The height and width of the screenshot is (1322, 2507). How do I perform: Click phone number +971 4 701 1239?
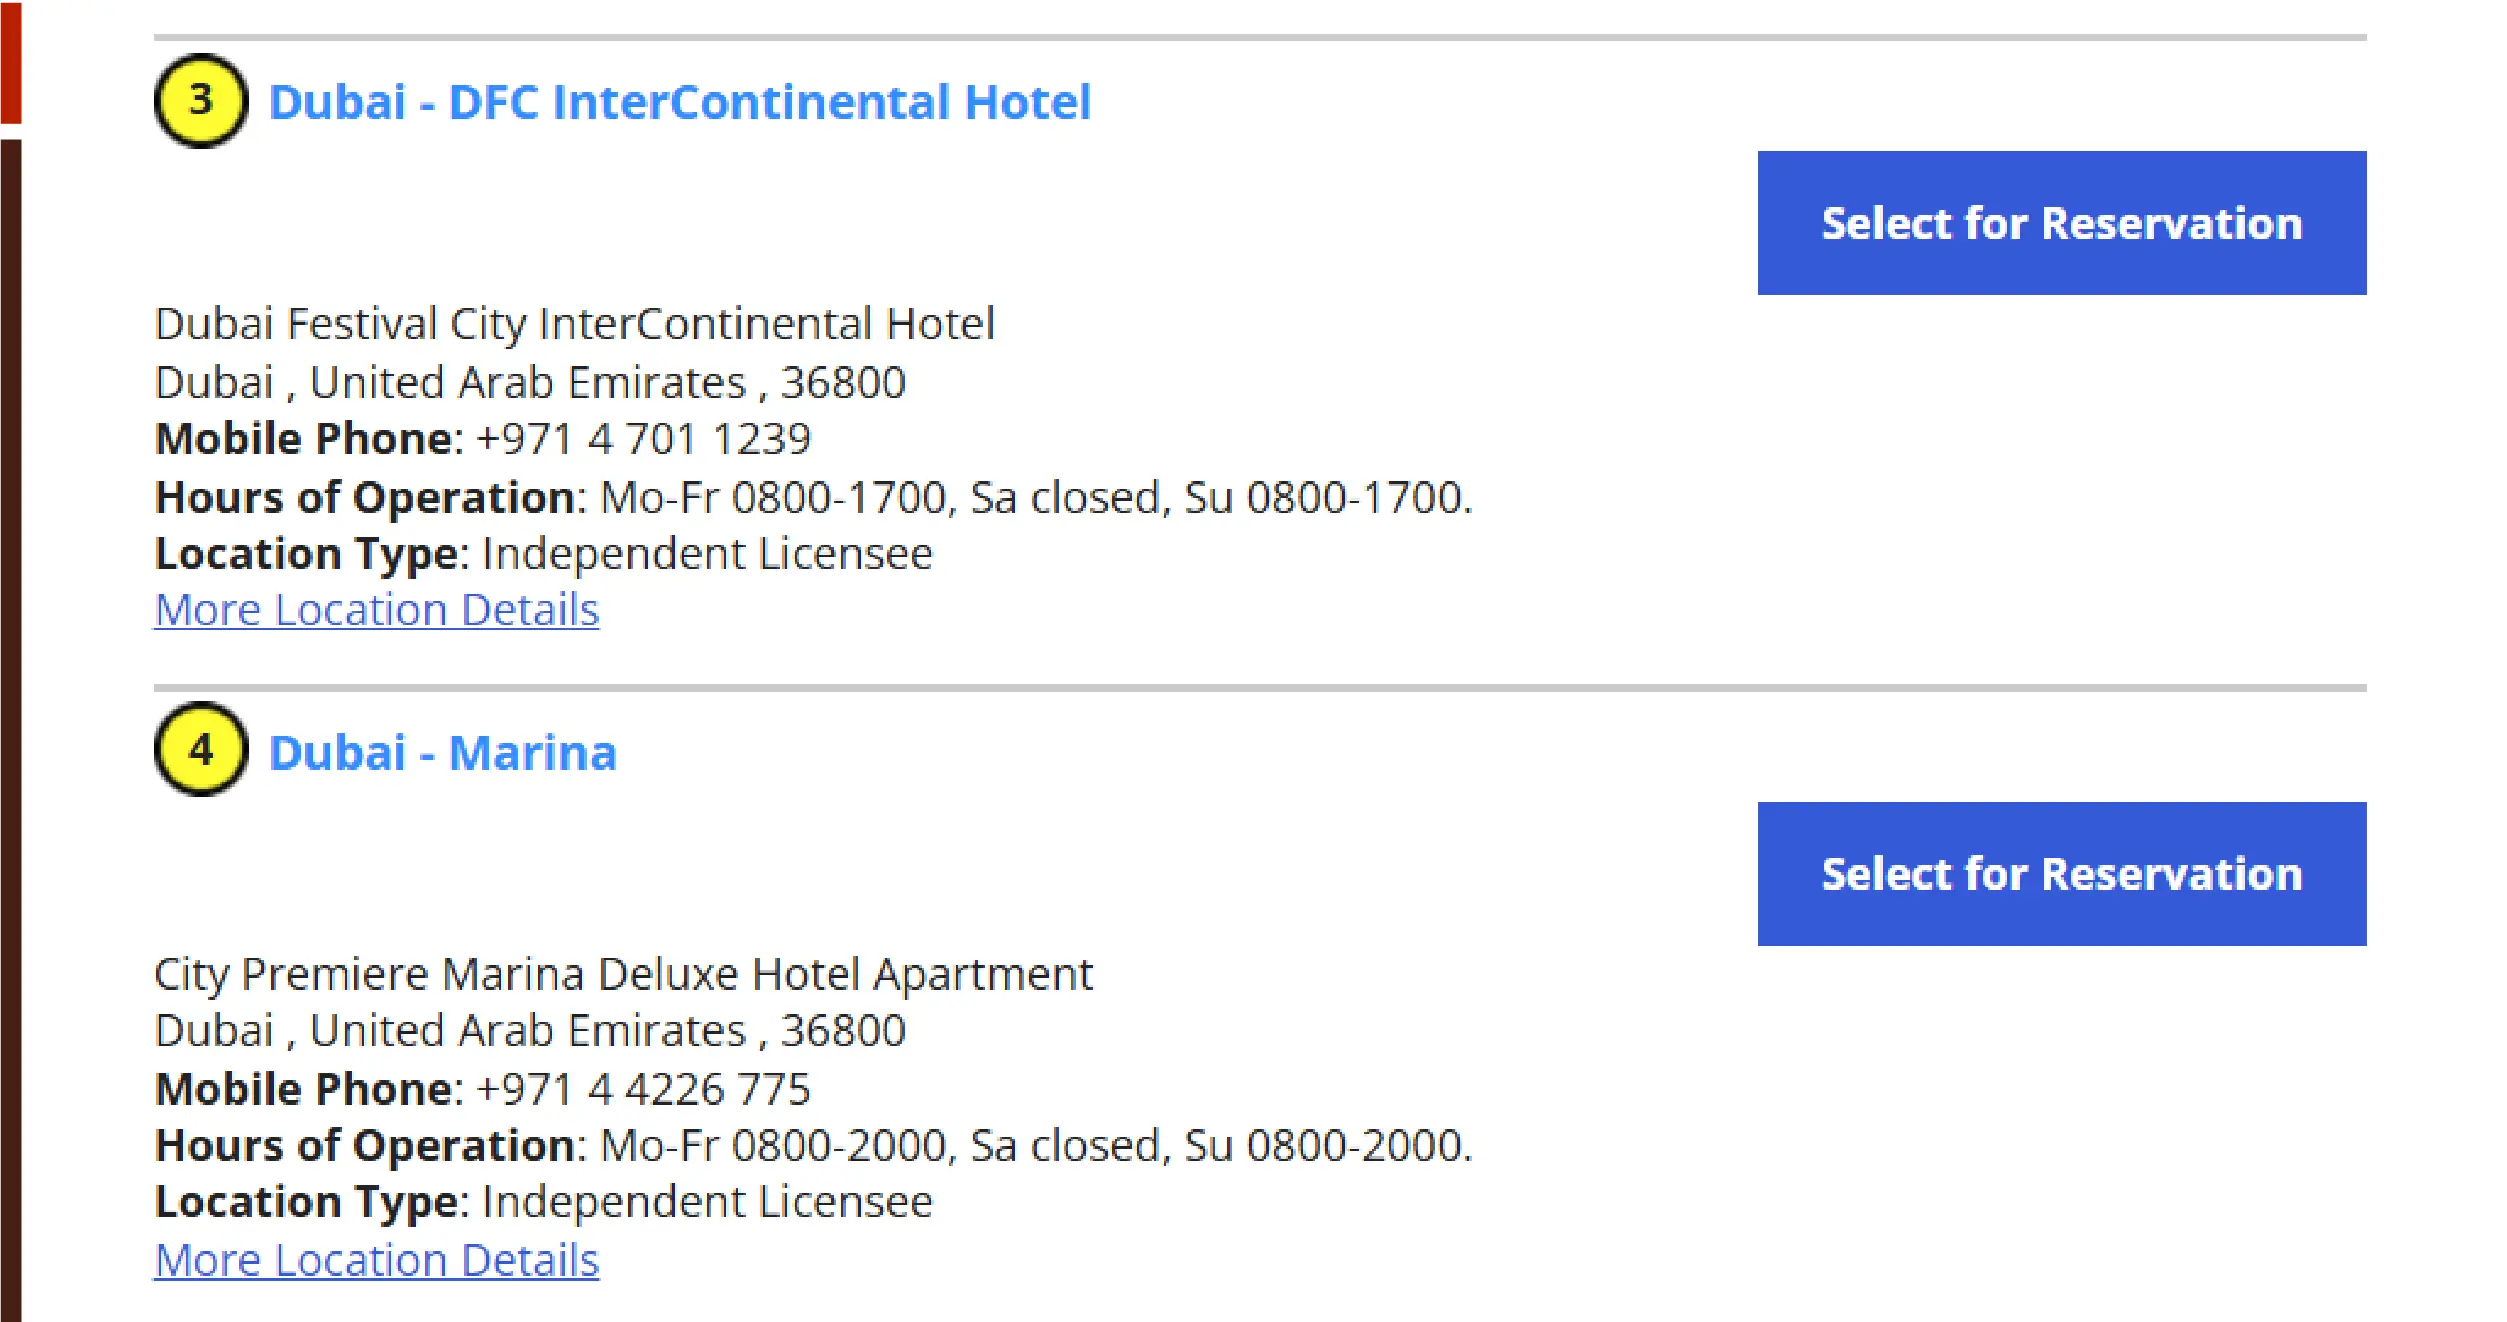click(x=643, y=439)
